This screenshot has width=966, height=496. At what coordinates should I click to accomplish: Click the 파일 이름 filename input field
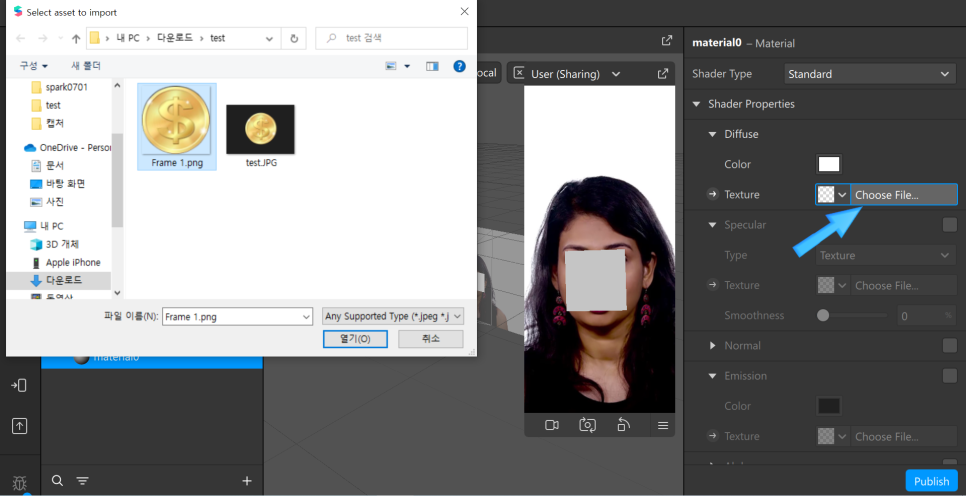(238, 317)
